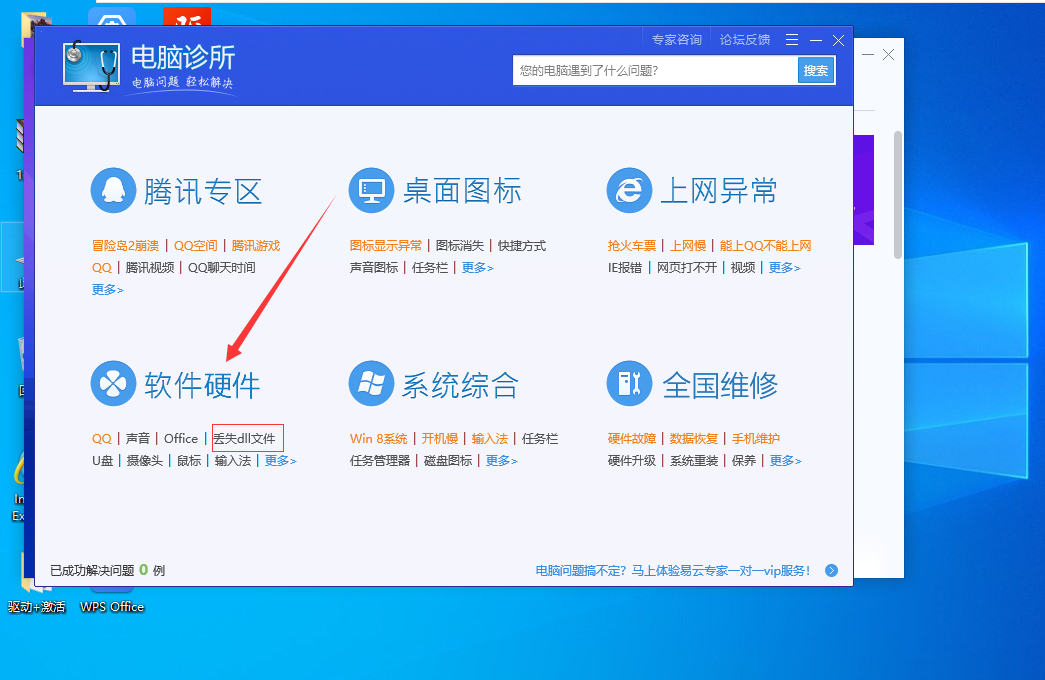Viewport: 1045px width, 680px height.
Task: Select 输入法 under 系统综合
Action: coord(490,439)
